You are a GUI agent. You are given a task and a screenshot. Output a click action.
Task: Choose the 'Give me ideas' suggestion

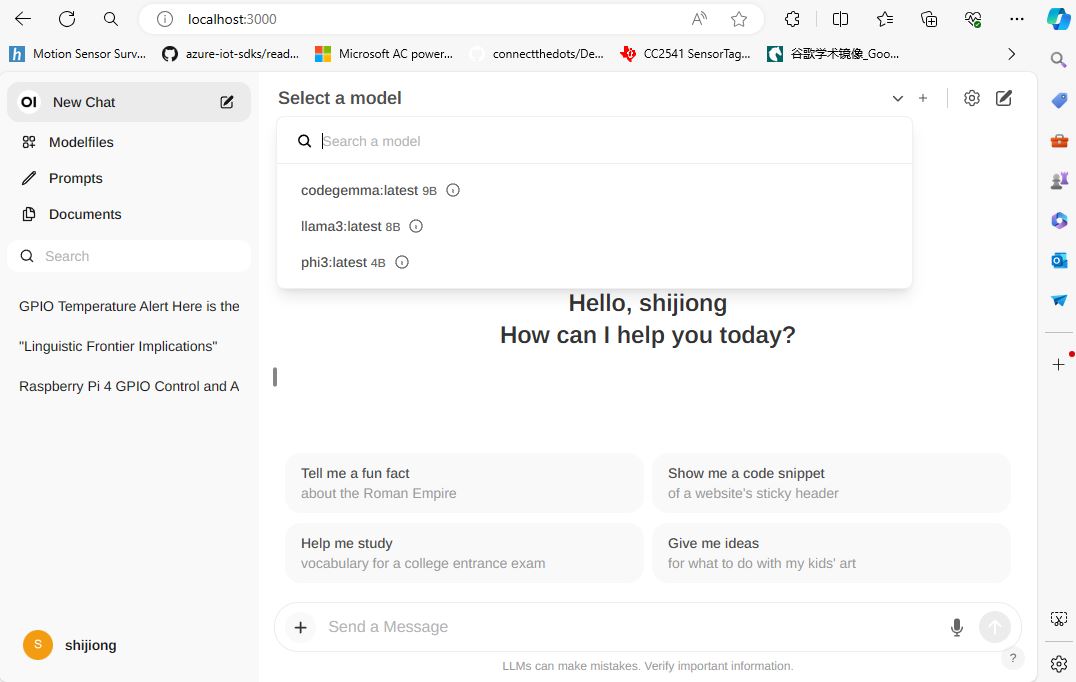[x=831, y=553]
